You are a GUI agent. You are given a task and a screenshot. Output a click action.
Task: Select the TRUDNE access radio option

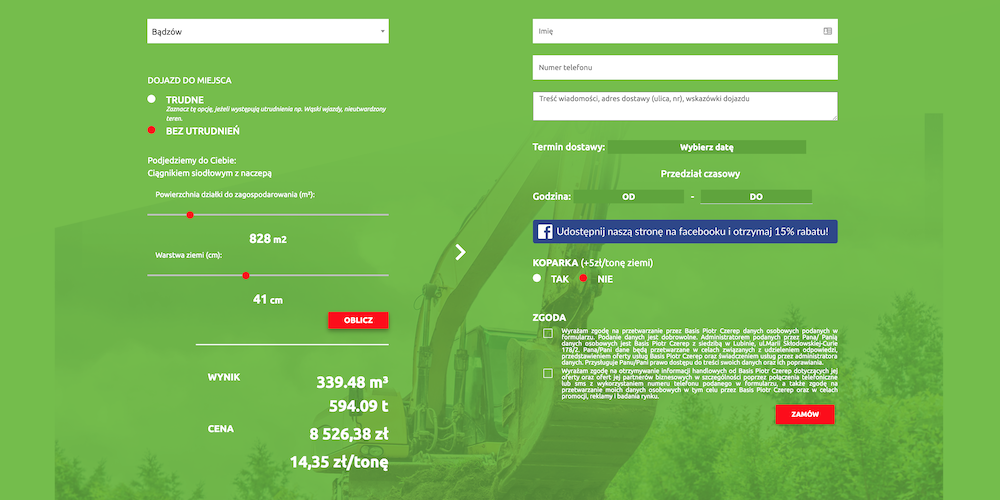(151, 99)
